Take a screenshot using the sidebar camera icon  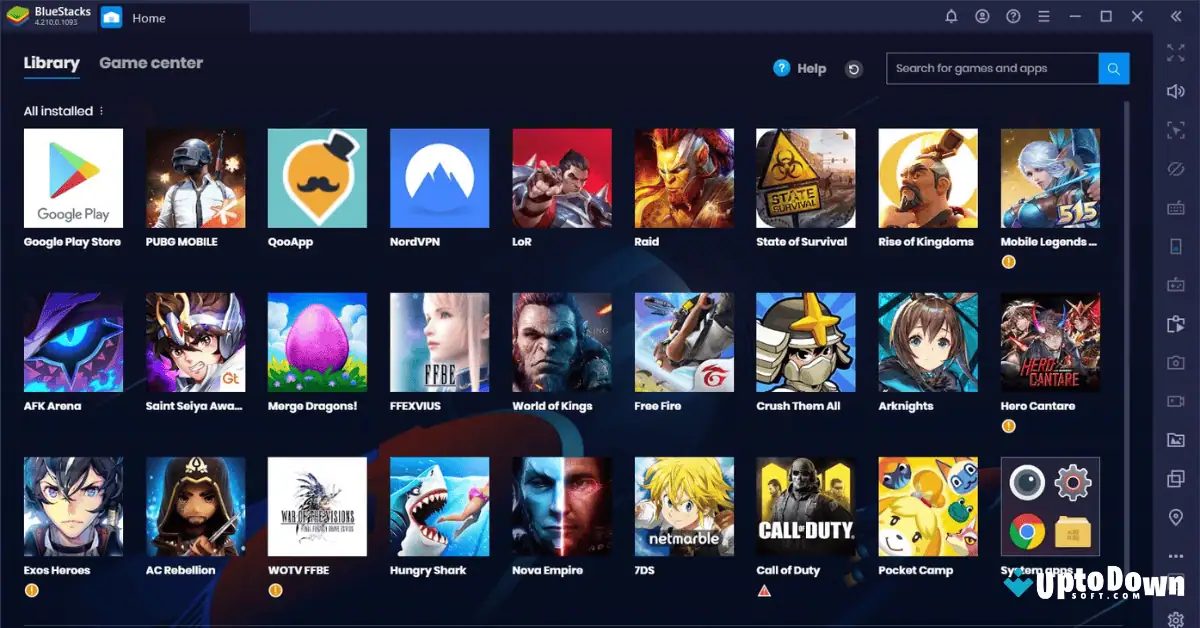(1176, 360)
